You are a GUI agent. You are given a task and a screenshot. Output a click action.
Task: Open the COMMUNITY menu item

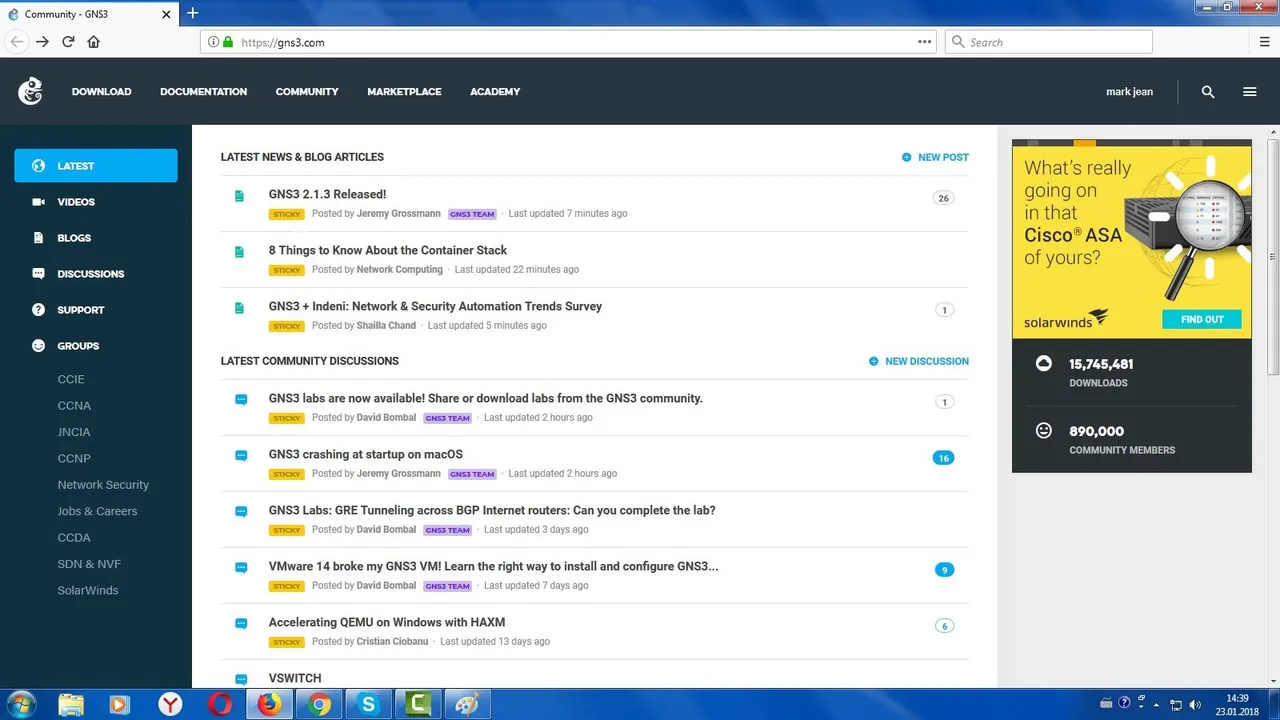tap(307, 92)
